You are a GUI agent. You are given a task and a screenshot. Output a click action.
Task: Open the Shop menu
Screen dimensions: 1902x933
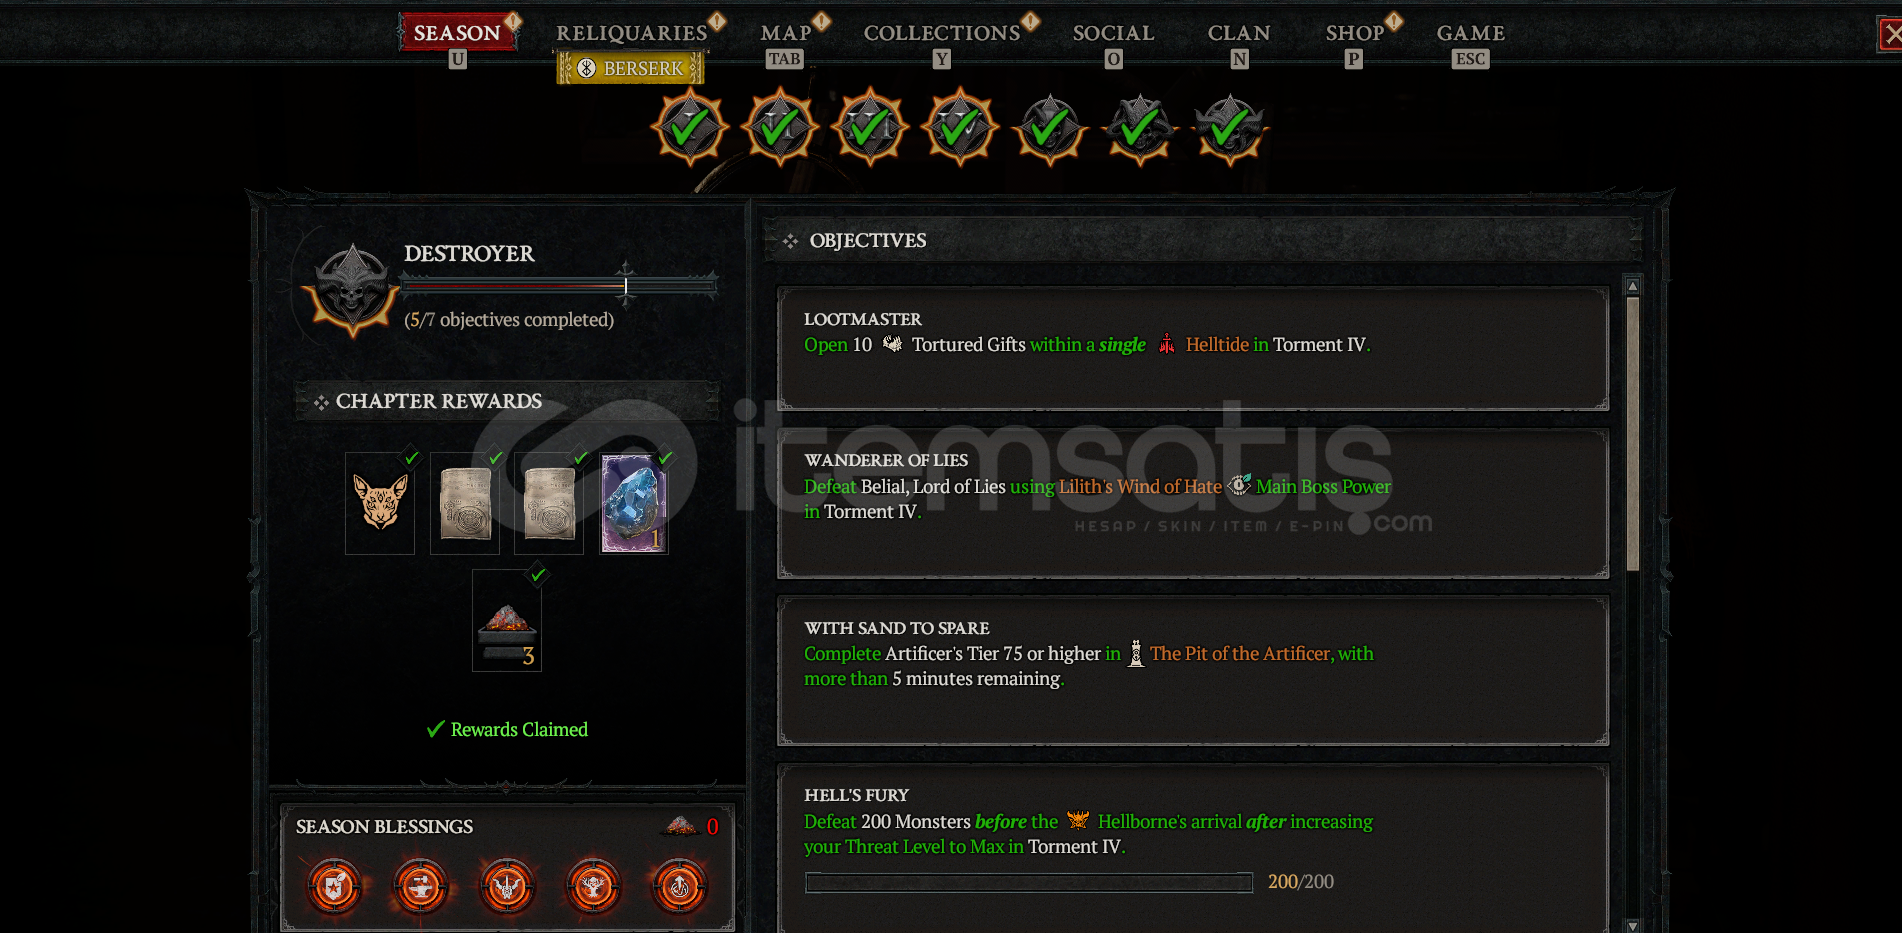click(1354, 33)
